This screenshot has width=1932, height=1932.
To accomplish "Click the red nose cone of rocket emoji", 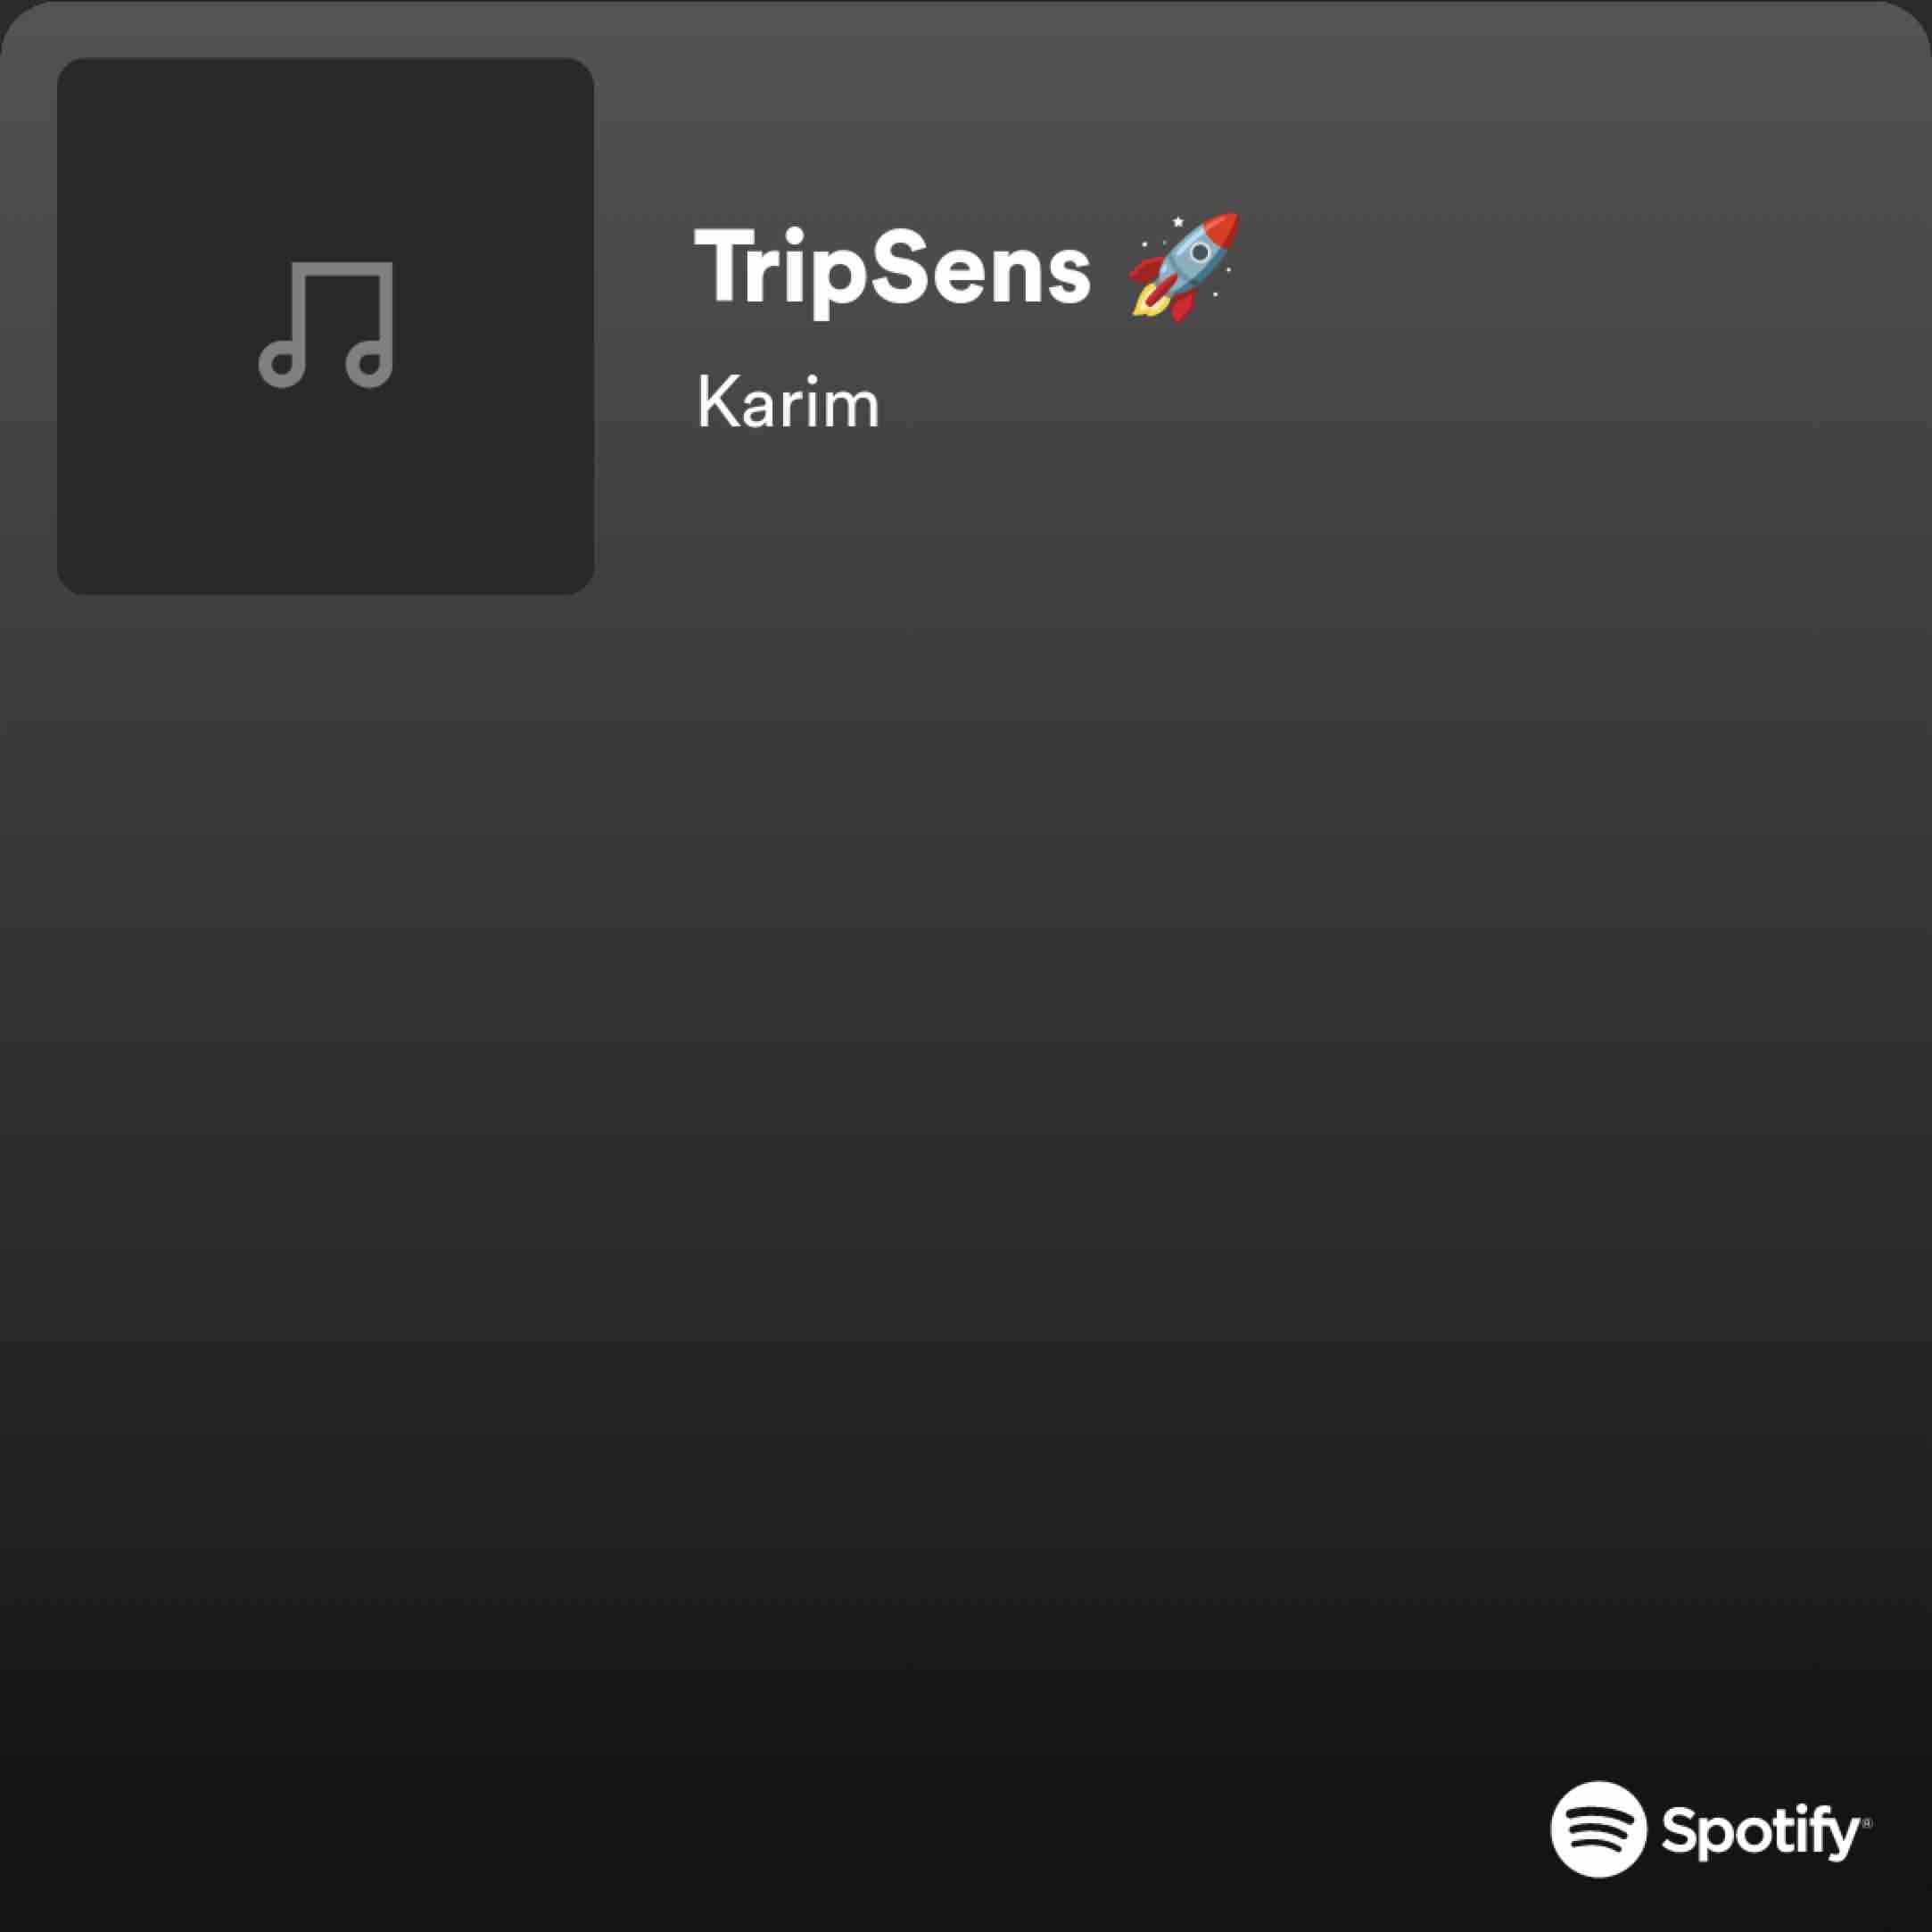I will 1221,230.
